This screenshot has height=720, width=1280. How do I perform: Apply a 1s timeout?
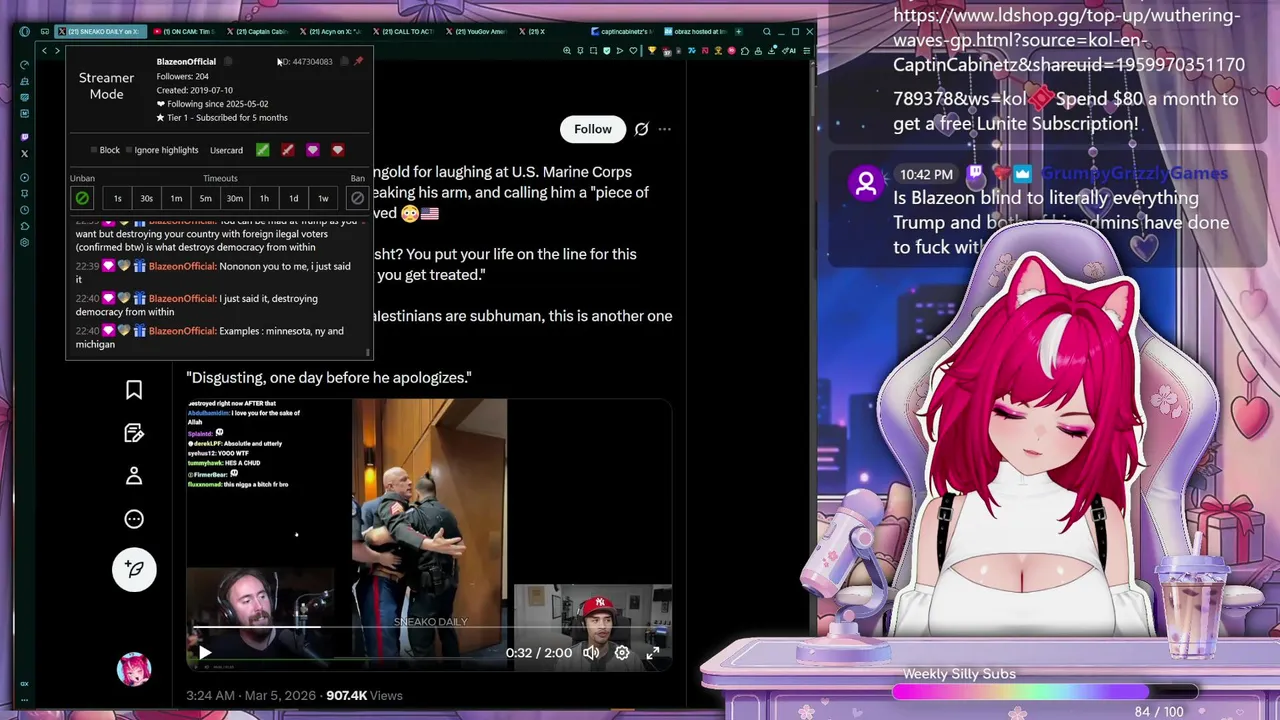117,198
